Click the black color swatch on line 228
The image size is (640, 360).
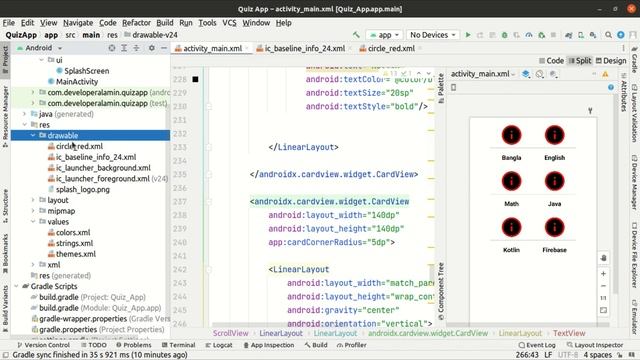point(196,79)
